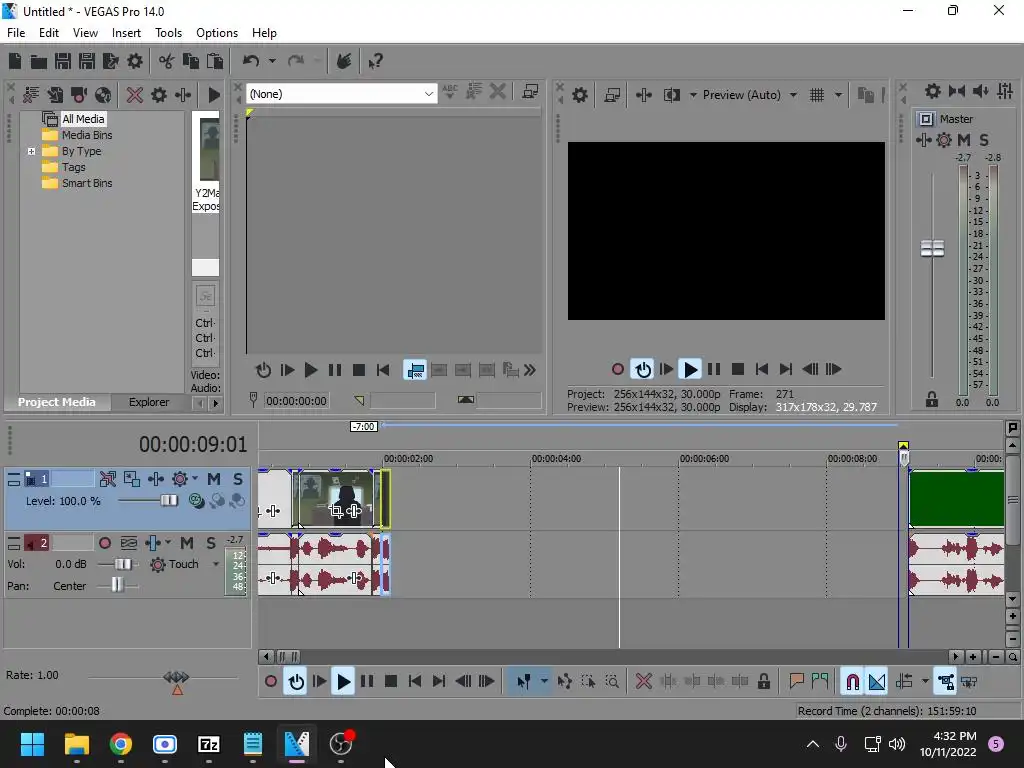Open track 1 Track Motion icon
This screenshot has height=768, width=1024.
pyautogui.click(x=131, y=479)
